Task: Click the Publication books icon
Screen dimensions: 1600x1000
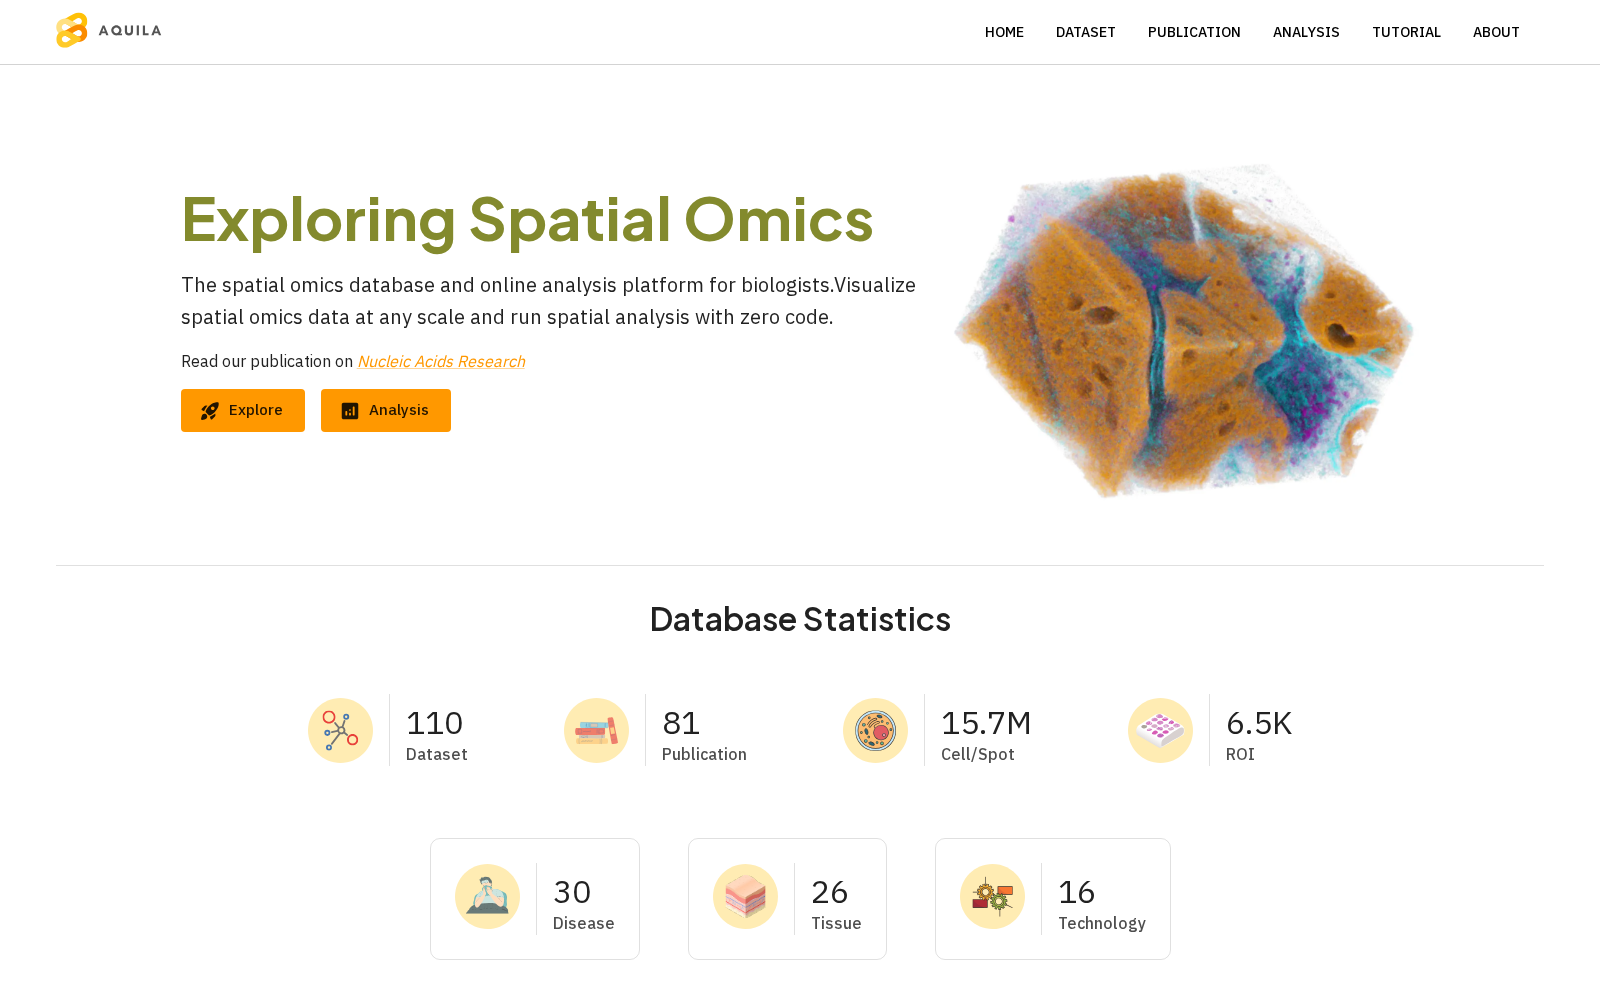Action: pyautogui.click(x=596, y=730)
